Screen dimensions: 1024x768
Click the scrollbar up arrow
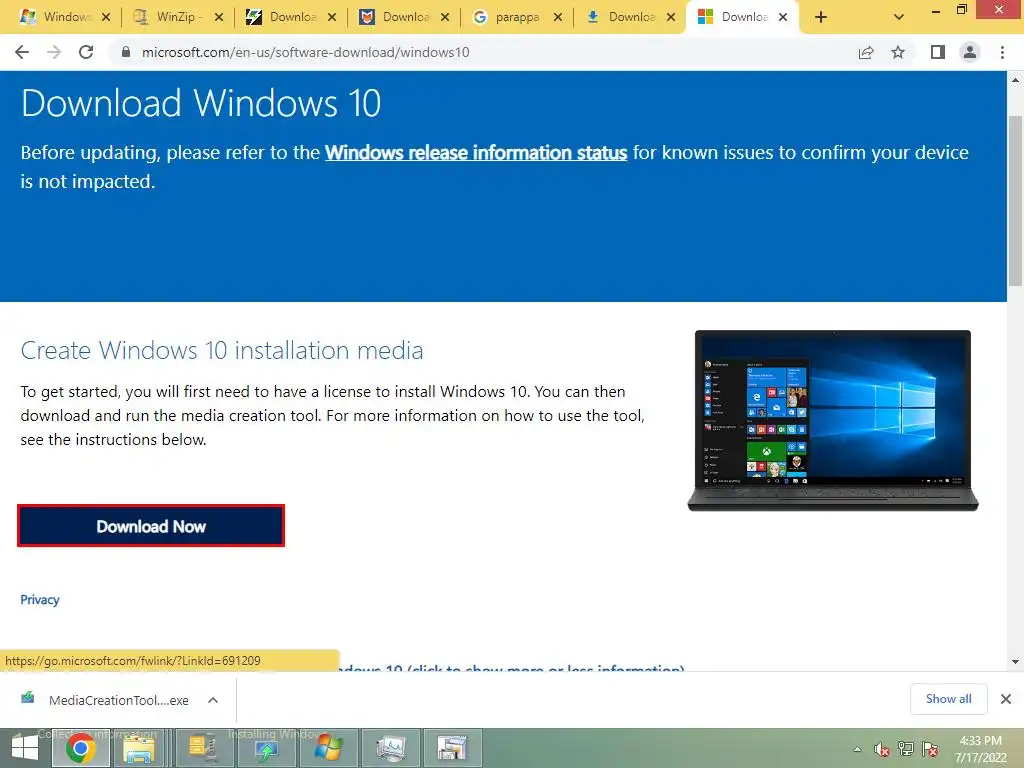(1015, 80)
